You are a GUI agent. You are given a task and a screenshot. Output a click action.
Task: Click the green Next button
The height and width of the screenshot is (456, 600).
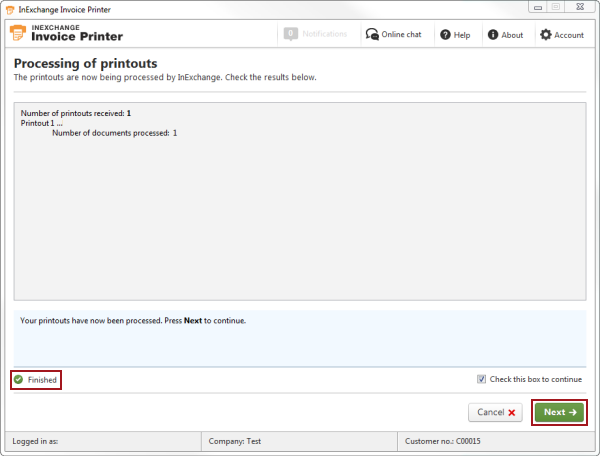pos(559,412)
